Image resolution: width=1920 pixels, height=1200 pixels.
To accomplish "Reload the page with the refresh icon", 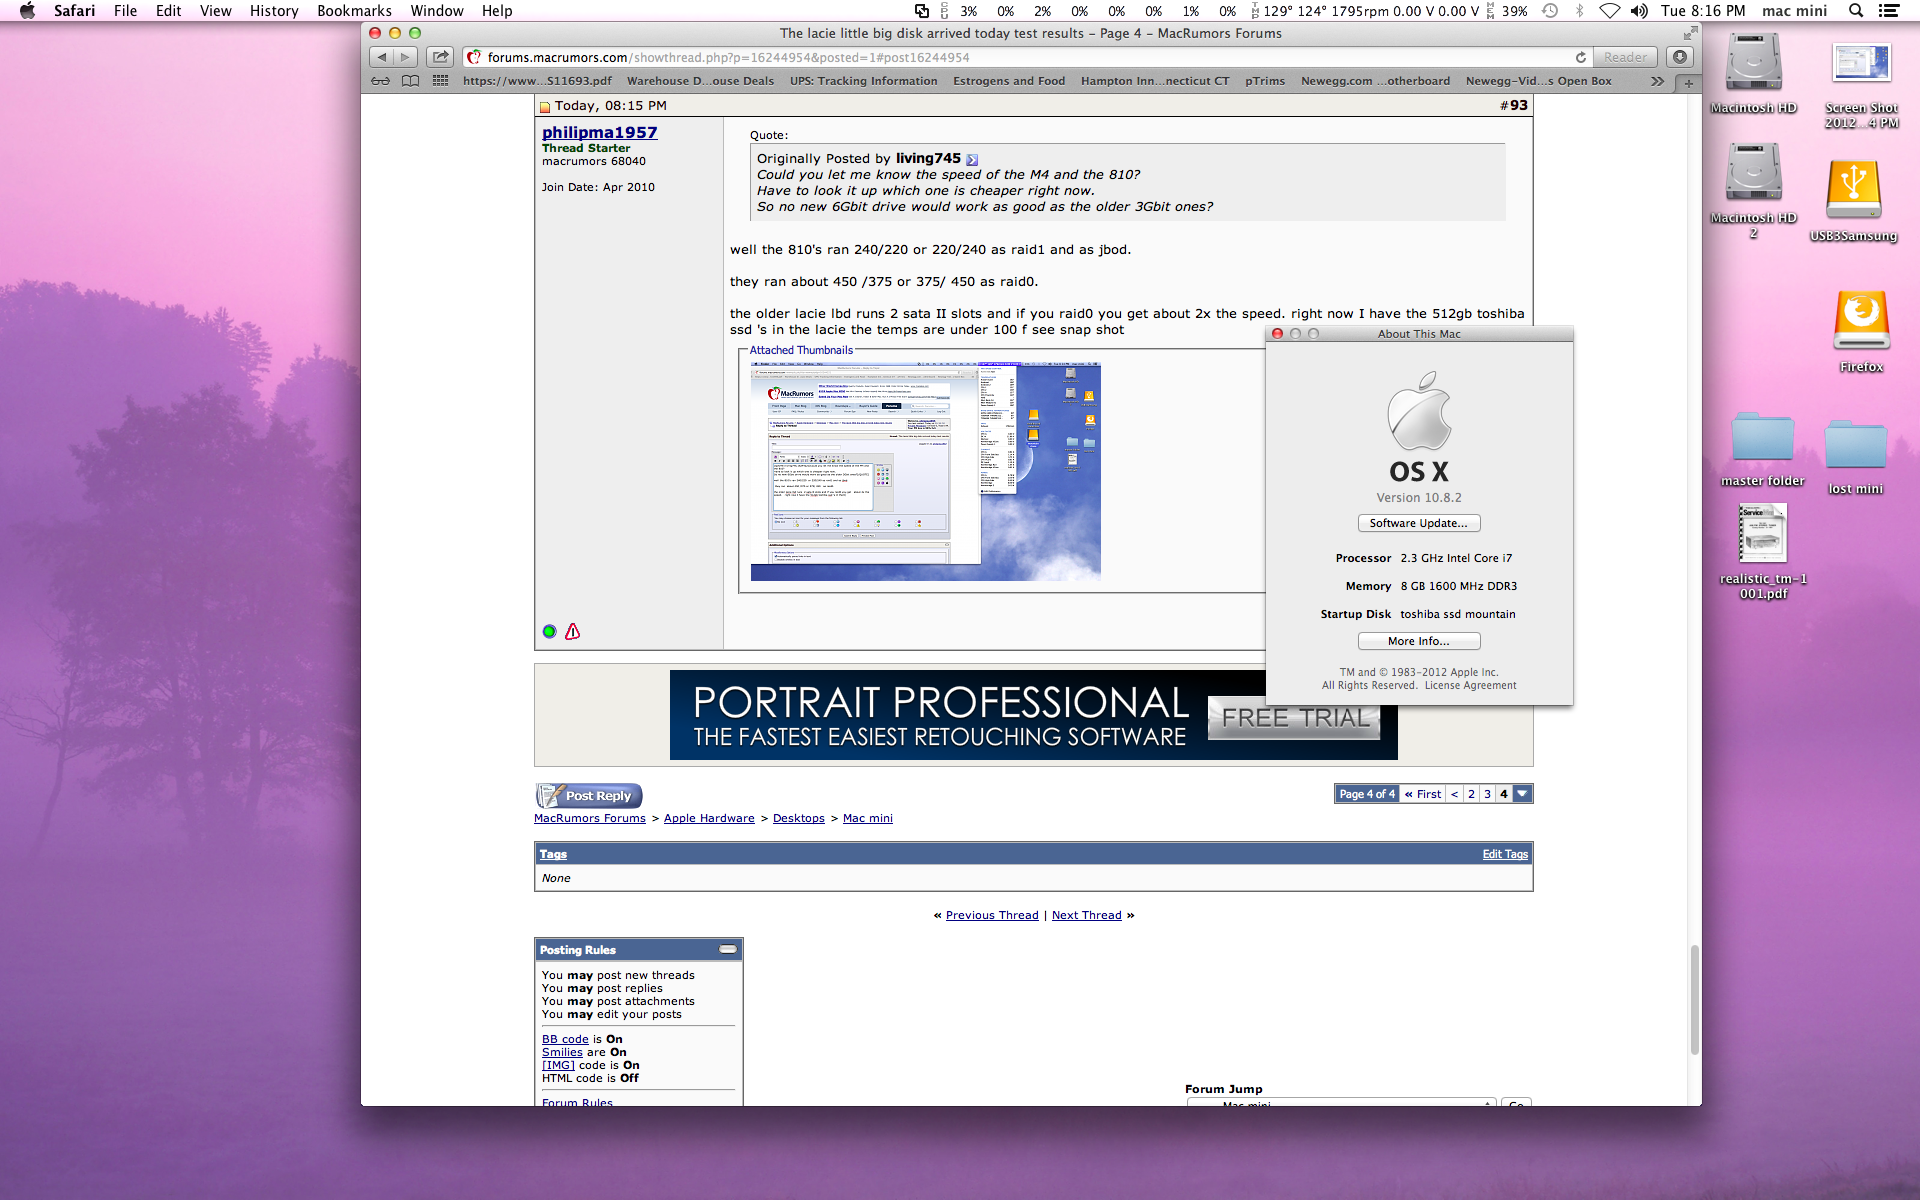I will pos(1580,57).
